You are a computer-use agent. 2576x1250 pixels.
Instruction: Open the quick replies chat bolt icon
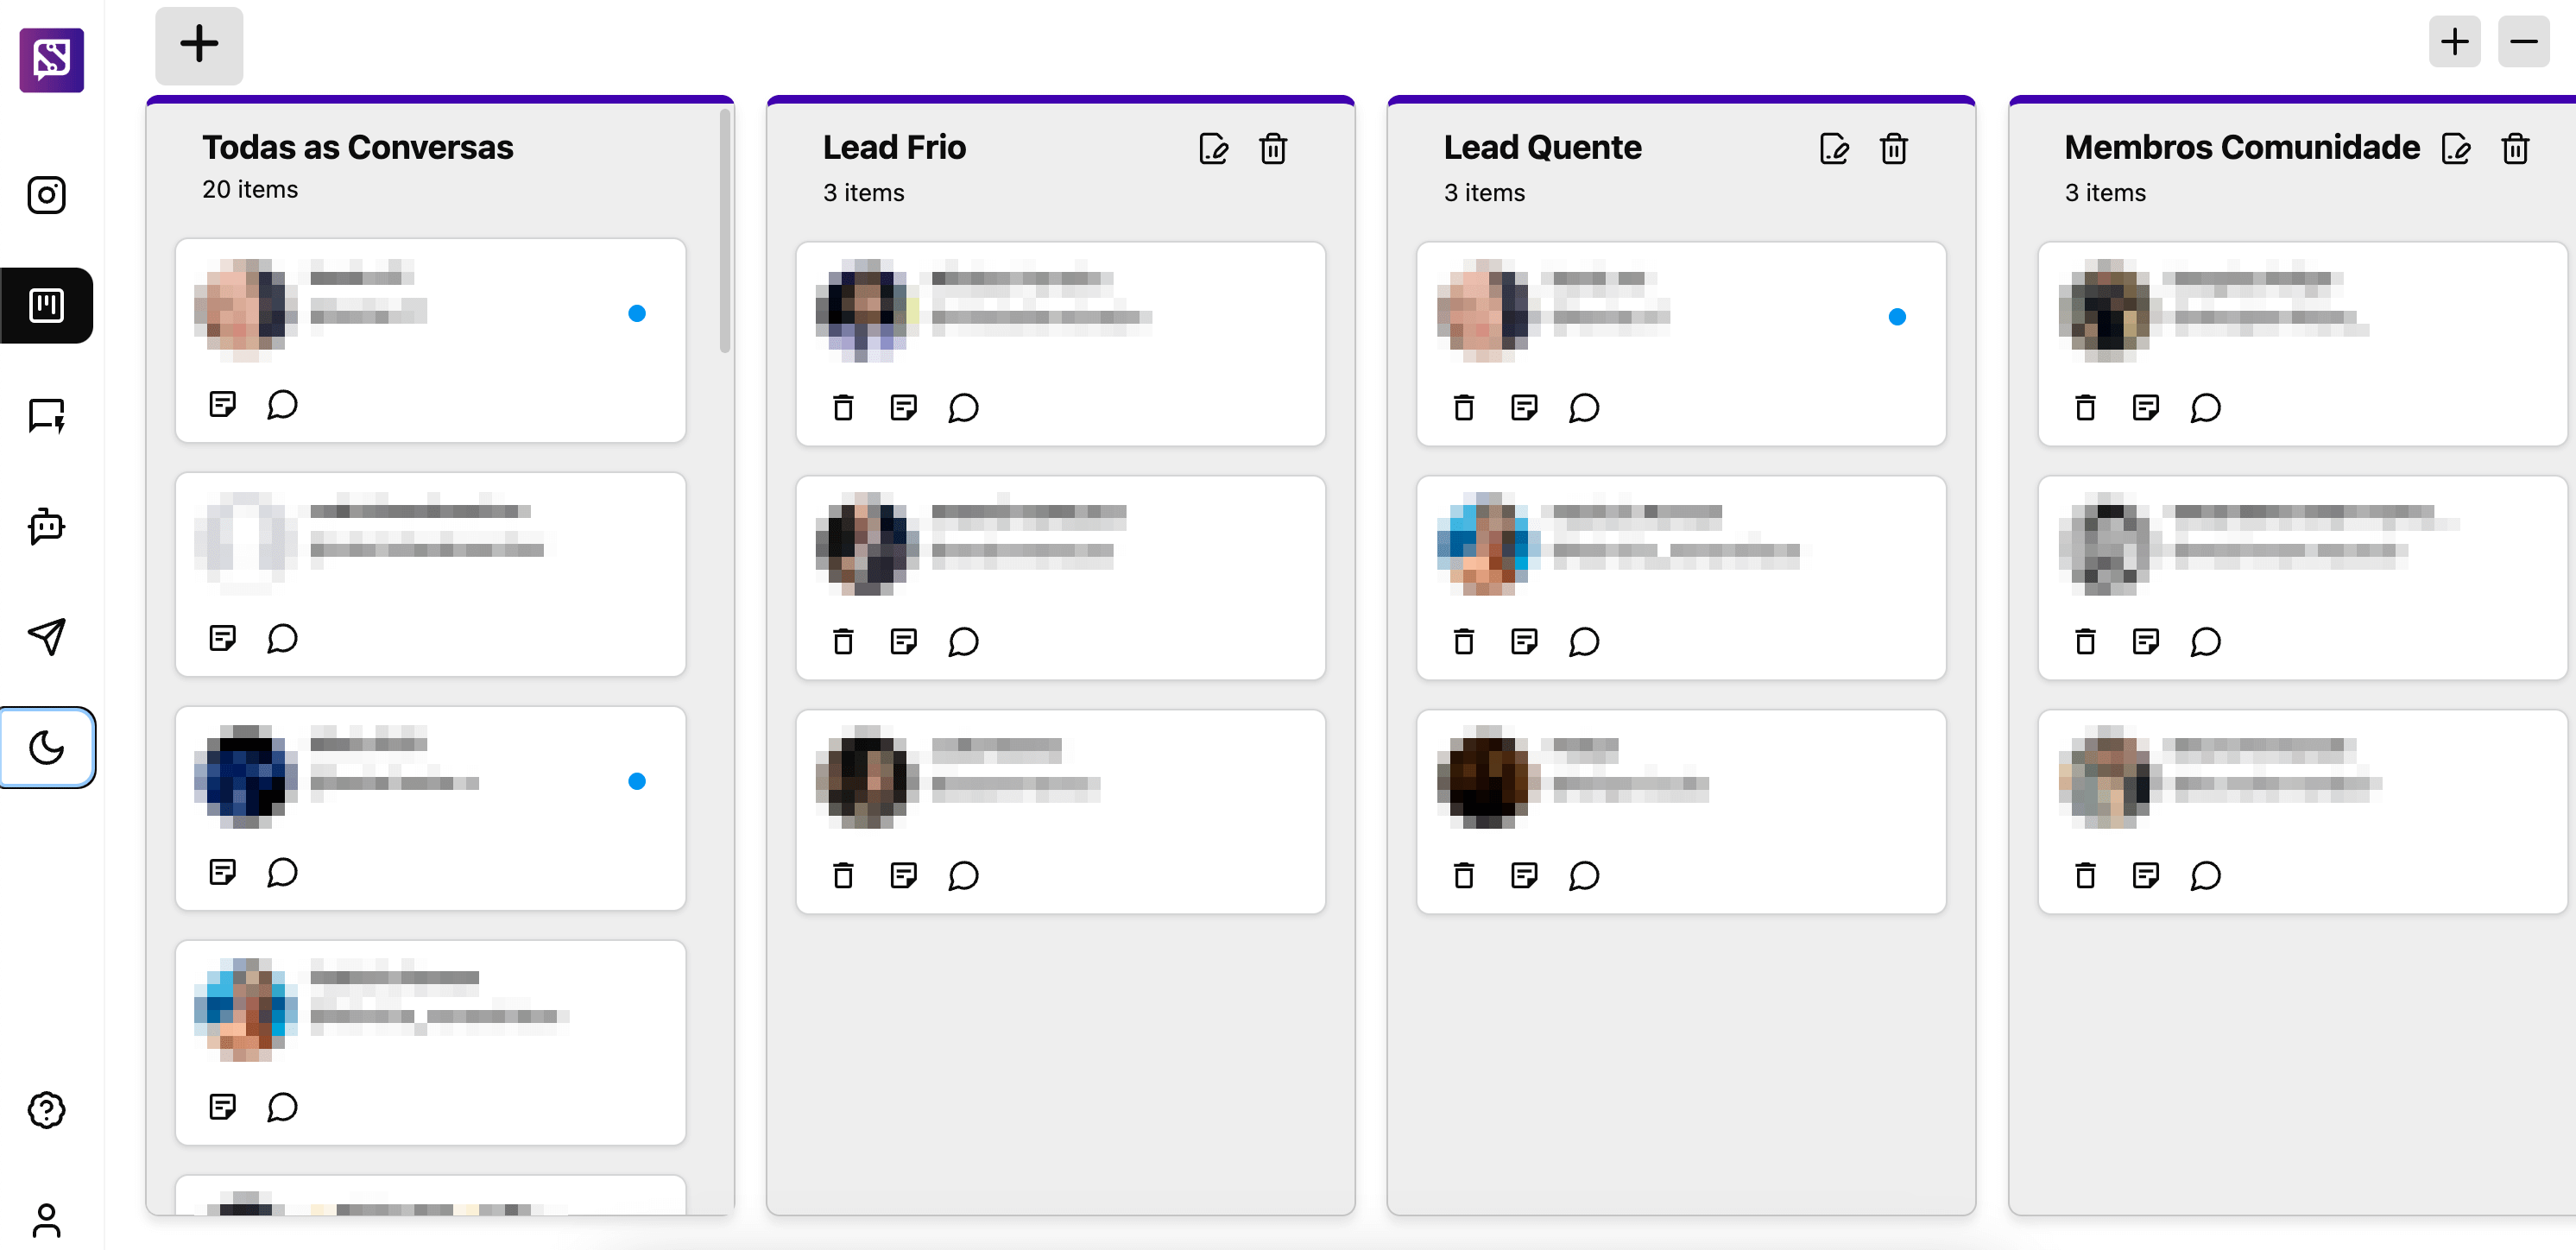(x=46, y=415)
